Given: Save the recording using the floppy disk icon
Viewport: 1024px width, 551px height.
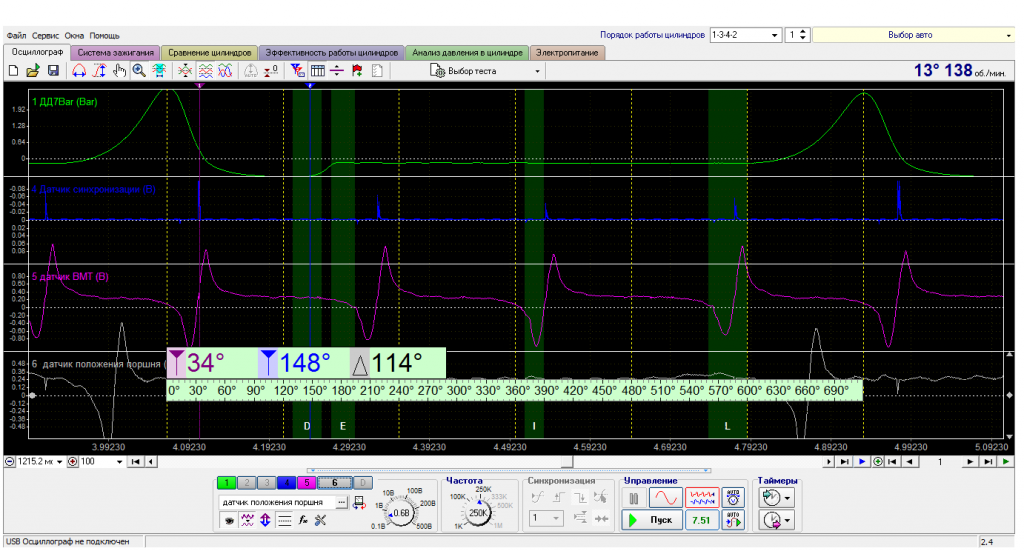Looking at the screenshot, I should [54, 71].
